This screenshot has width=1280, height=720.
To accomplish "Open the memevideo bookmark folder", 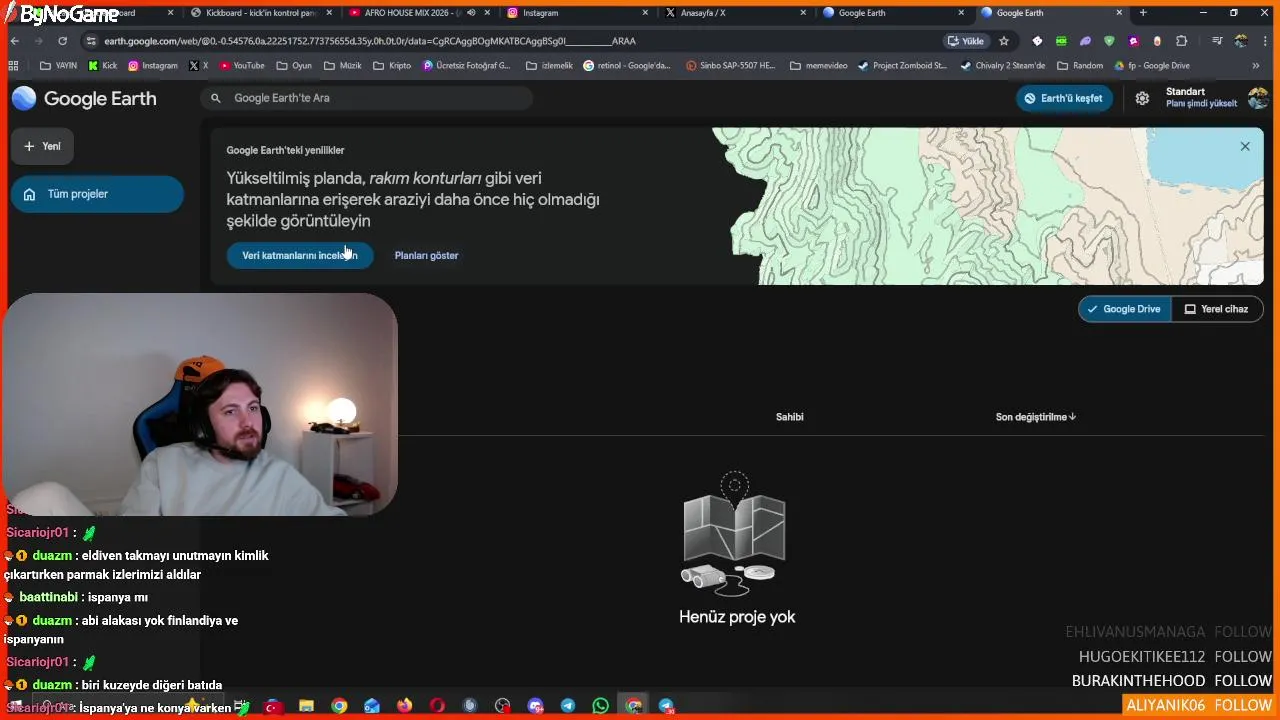I will [818, 66].
